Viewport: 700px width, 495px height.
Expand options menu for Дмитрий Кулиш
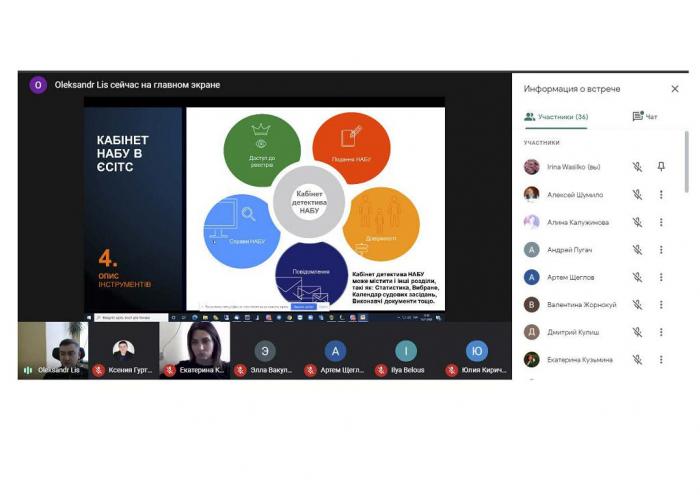(661, 332)
